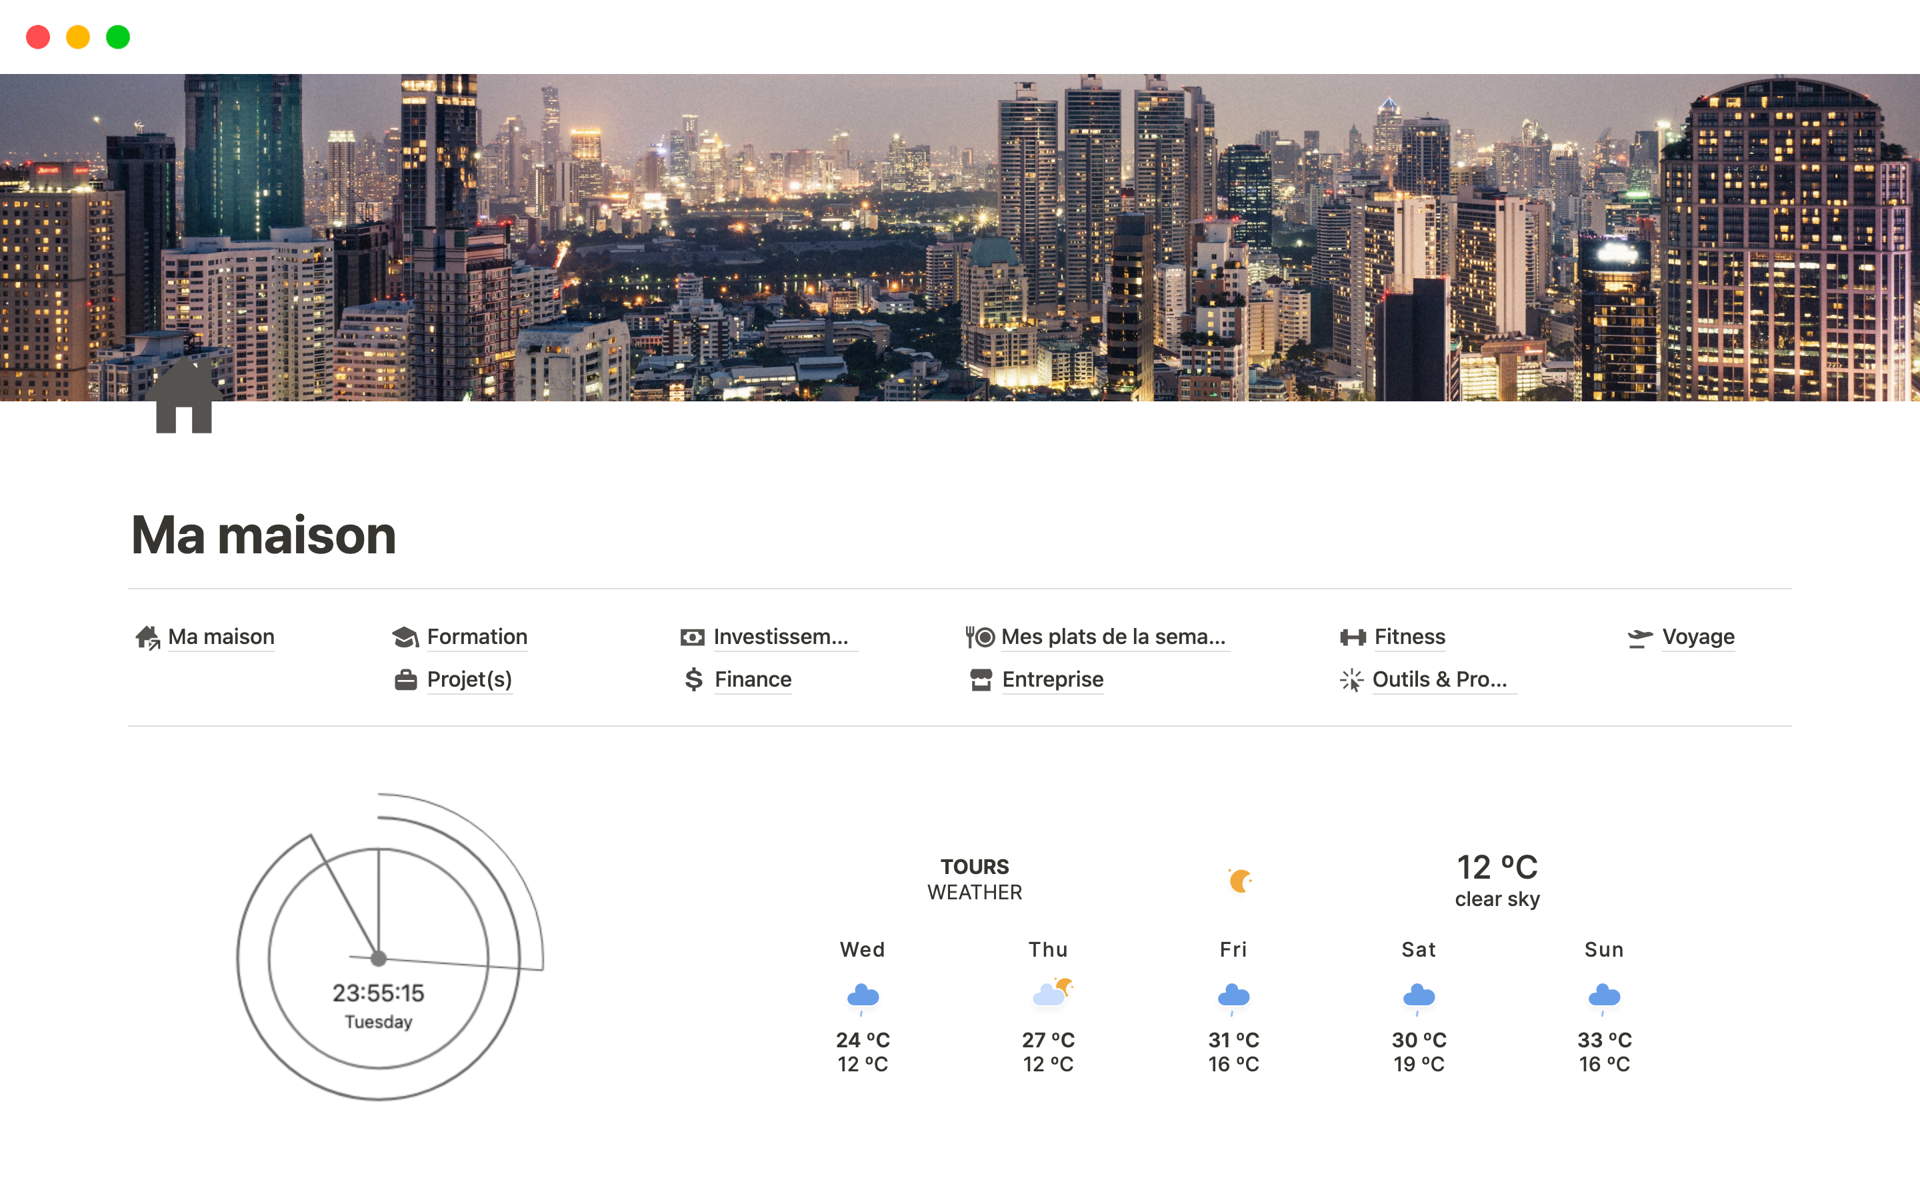Click the clear sky moon icon
Viewport: 1920px width, 1200px height.
coord(1240,881)
